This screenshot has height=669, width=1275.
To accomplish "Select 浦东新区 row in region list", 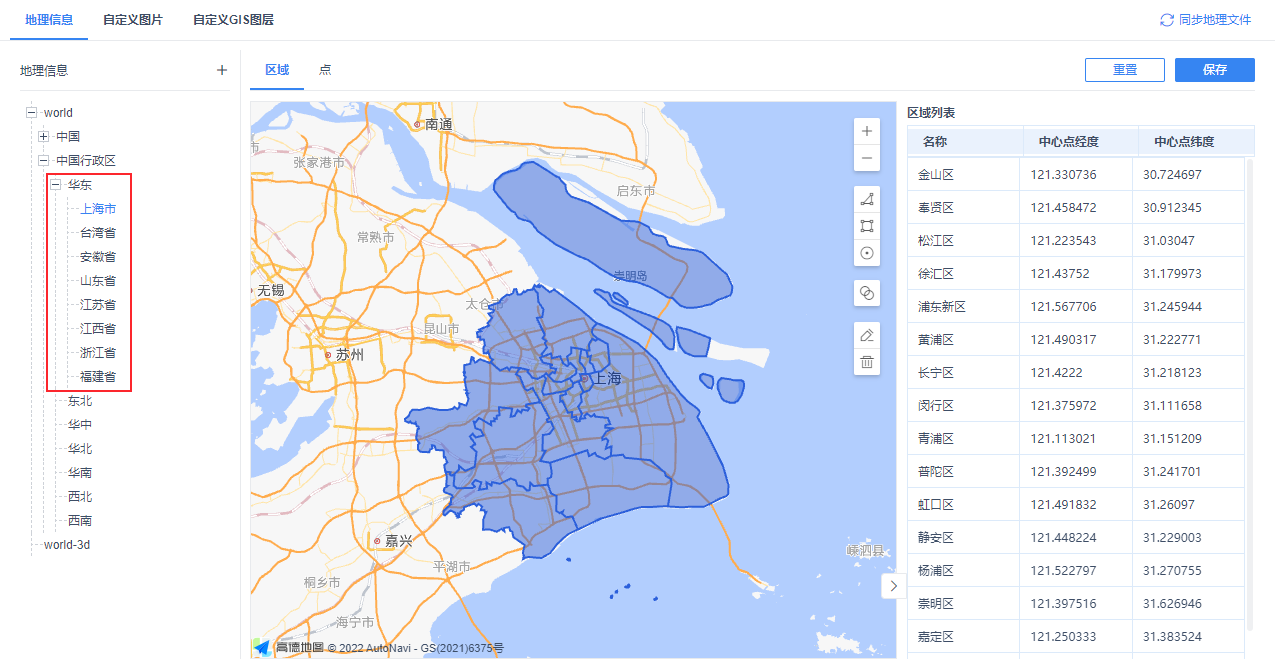I will pyautogui.click(x=1076, y=307).
